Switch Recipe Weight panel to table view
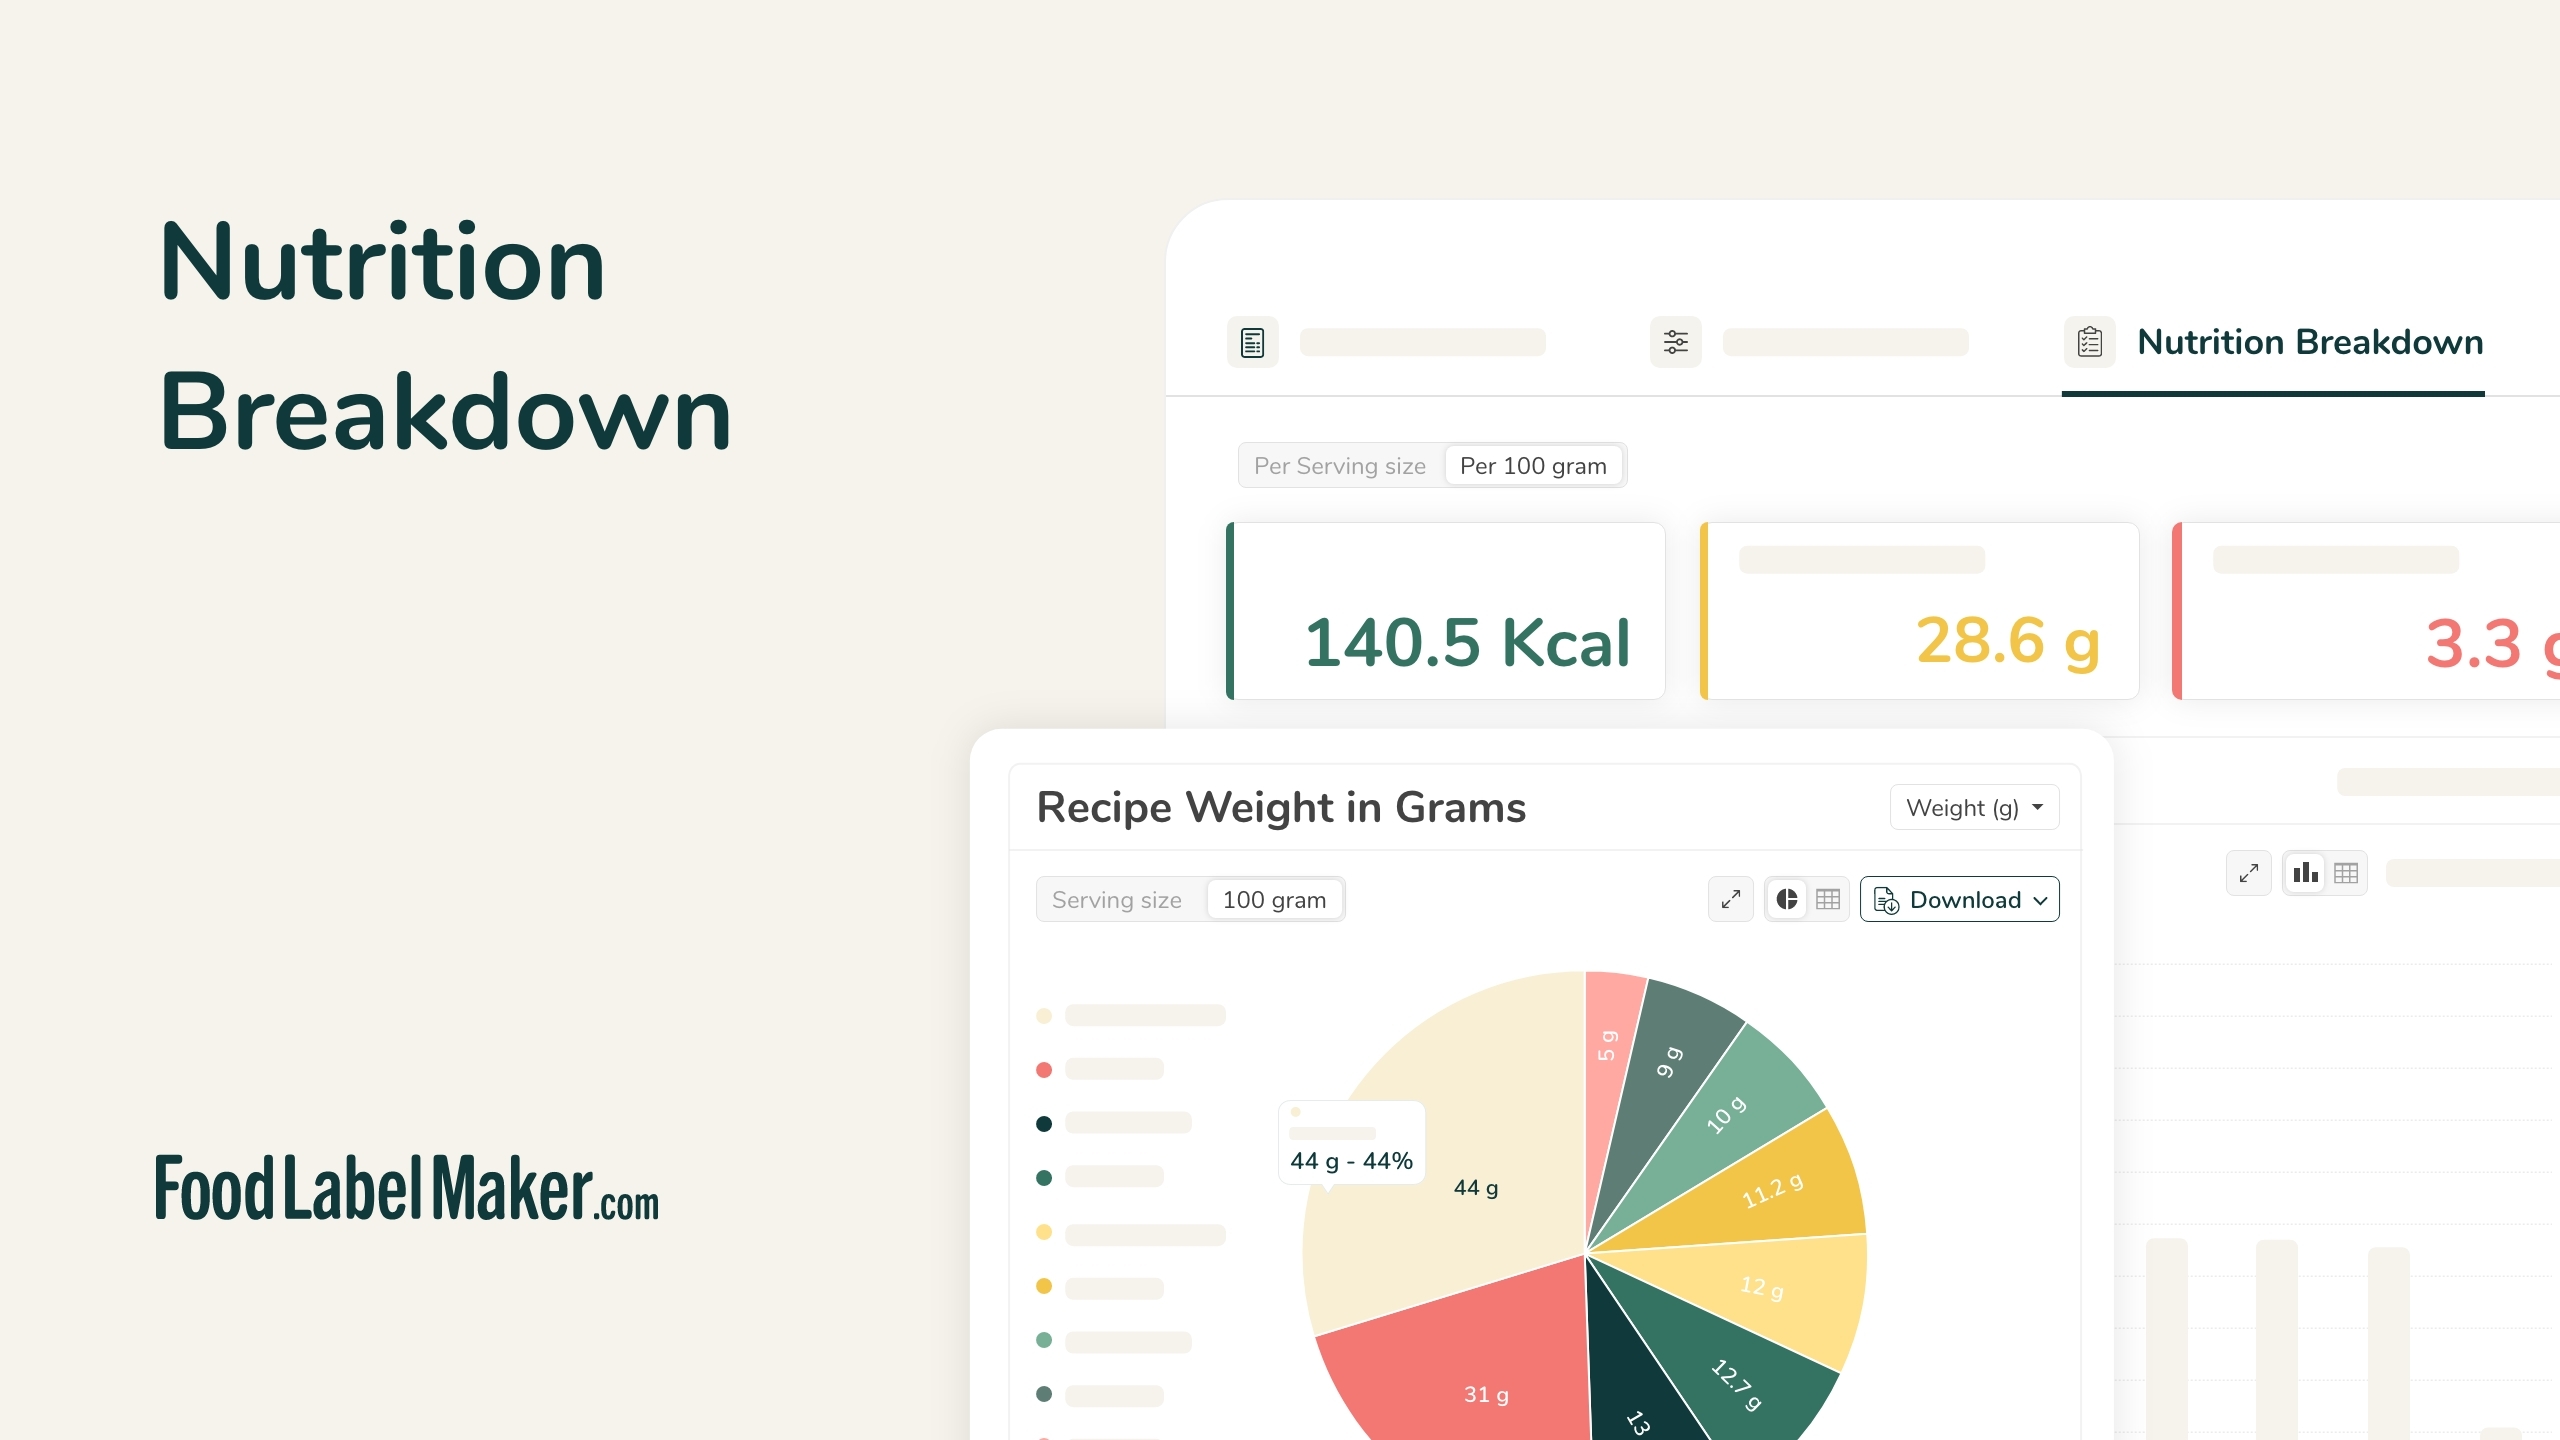2560x1440 pixels. click(x=1828, y=899)
